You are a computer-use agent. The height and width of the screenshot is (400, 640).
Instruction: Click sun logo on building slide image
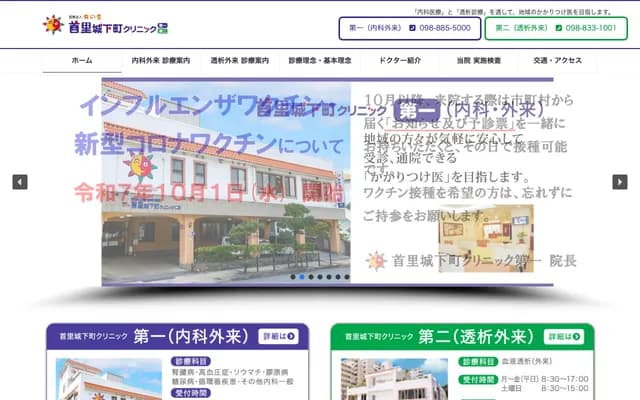click(x=140, y=167)
